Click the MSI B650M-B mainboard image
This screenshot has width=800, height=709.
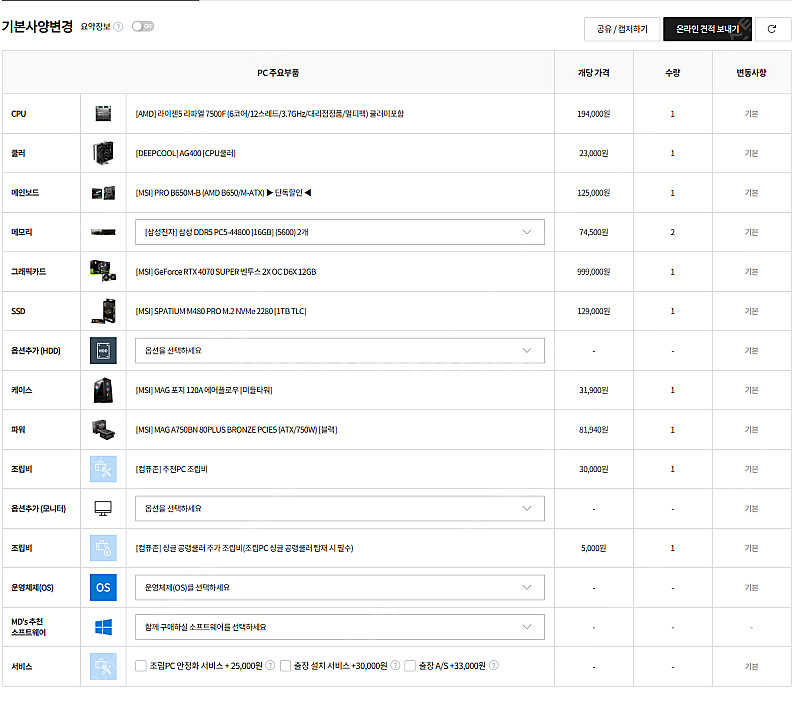(103, 193)
